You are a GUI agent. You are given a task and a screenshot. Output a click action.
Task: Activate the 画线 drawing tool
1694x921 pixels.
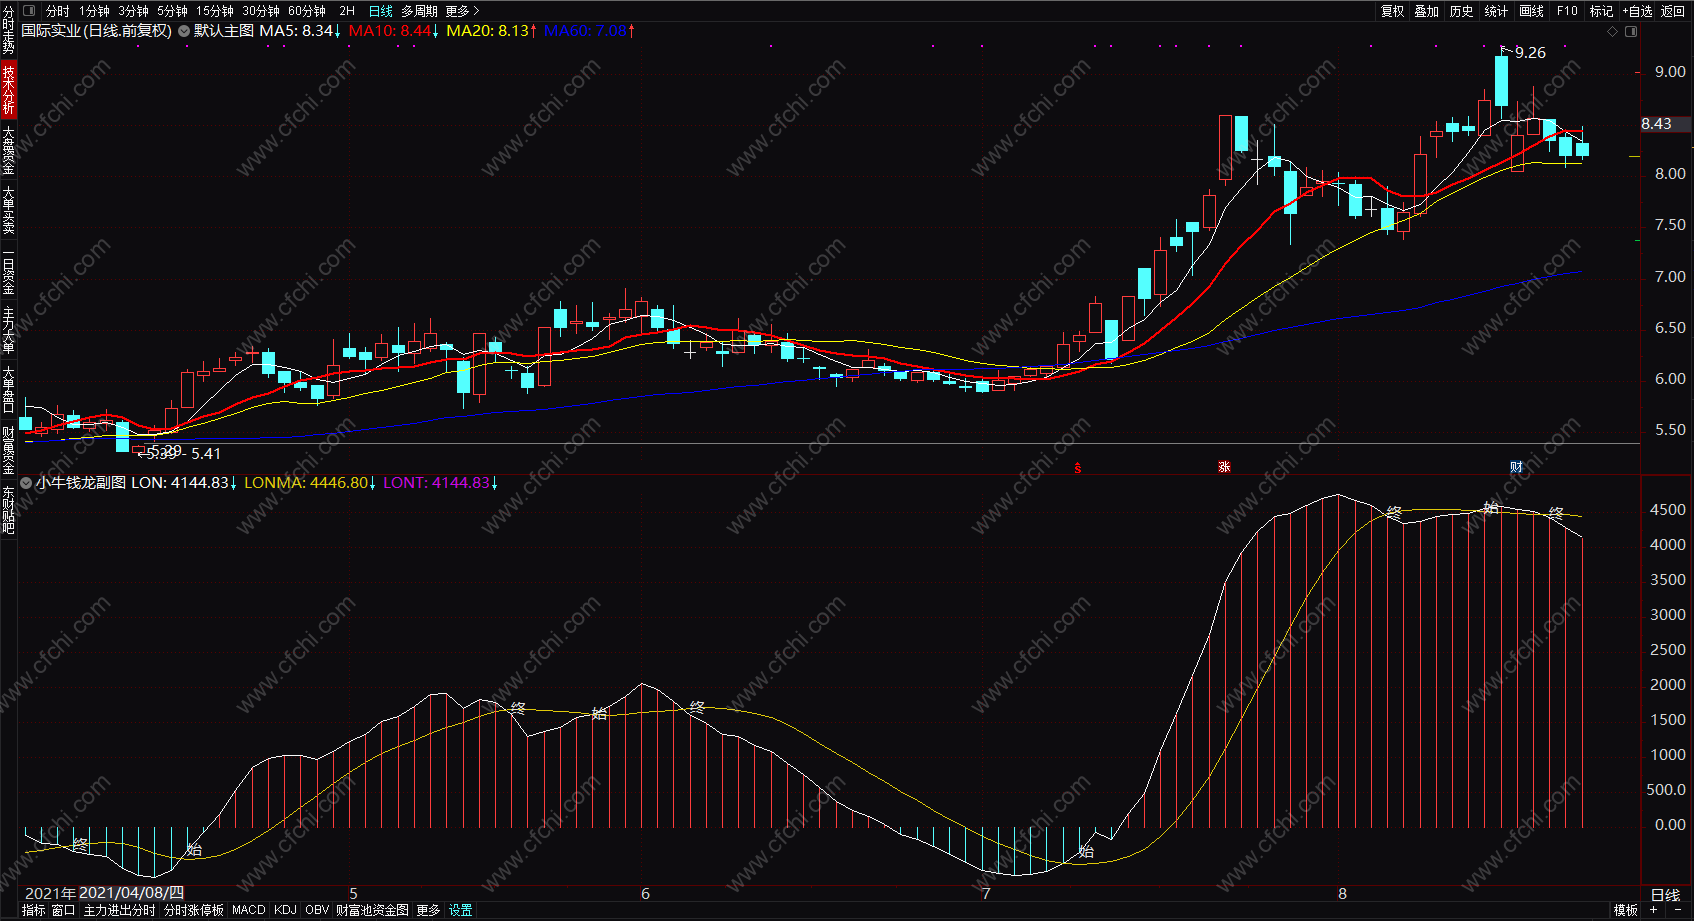tap(1531, 11)
